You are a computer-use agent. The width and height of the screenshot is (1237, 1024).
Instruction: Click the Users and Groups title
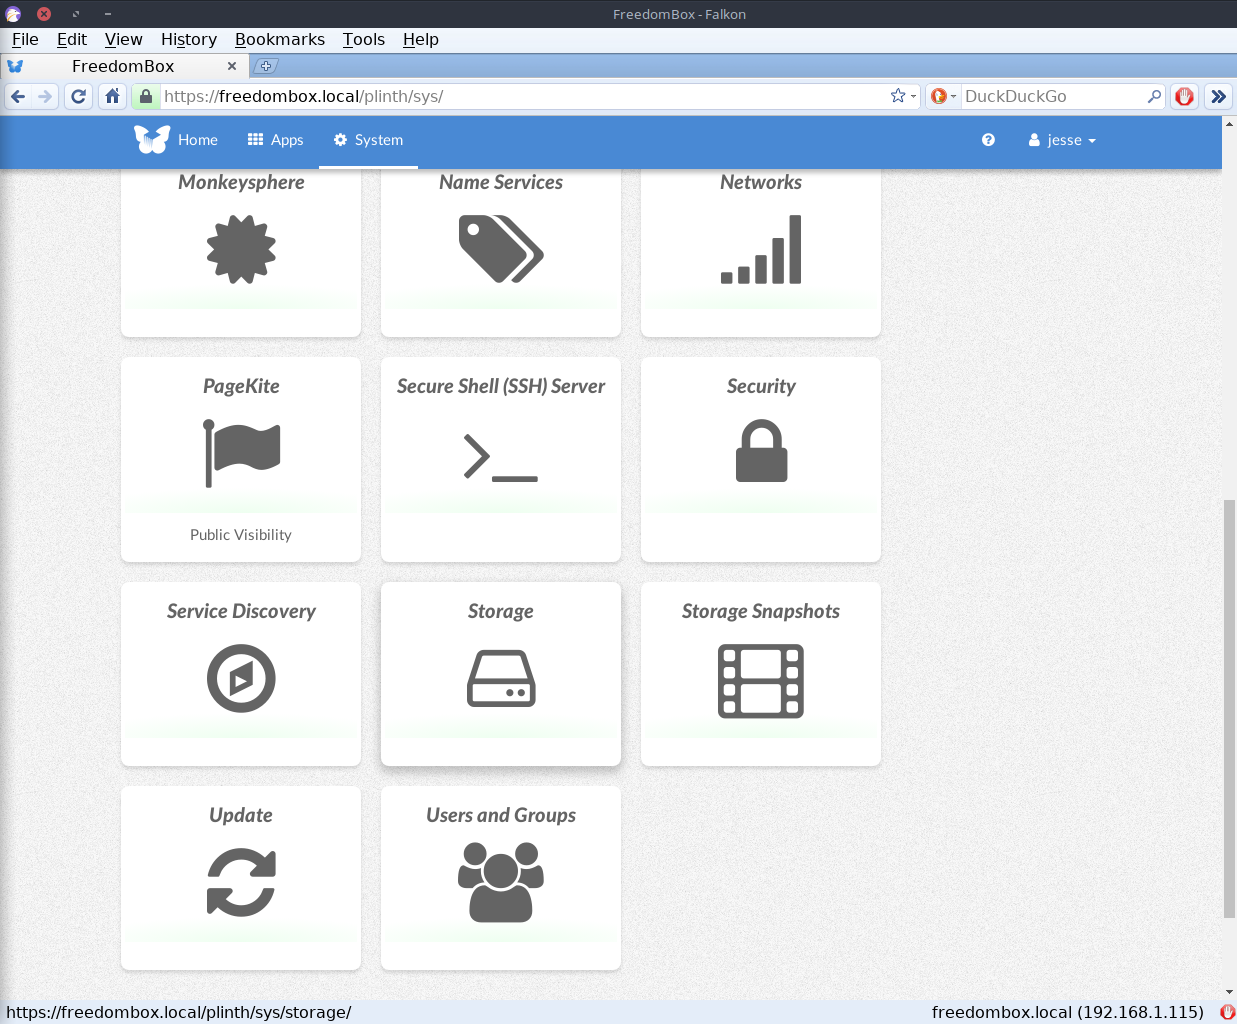(501, 815)
